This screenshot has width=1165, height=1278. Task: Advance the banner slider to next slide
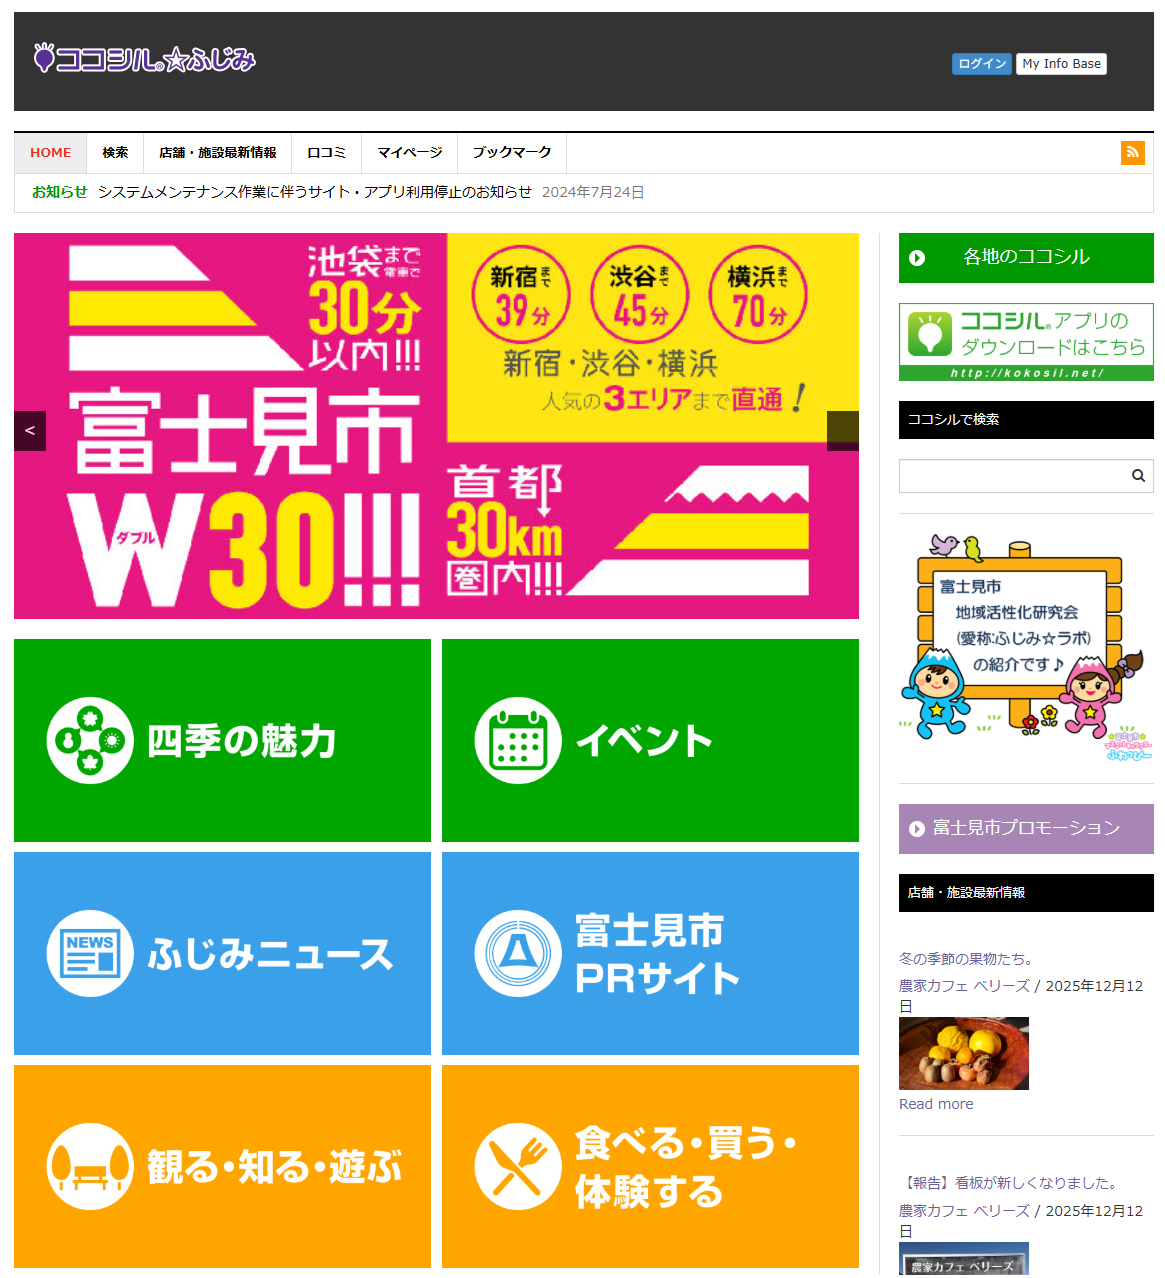click(842, 431)
